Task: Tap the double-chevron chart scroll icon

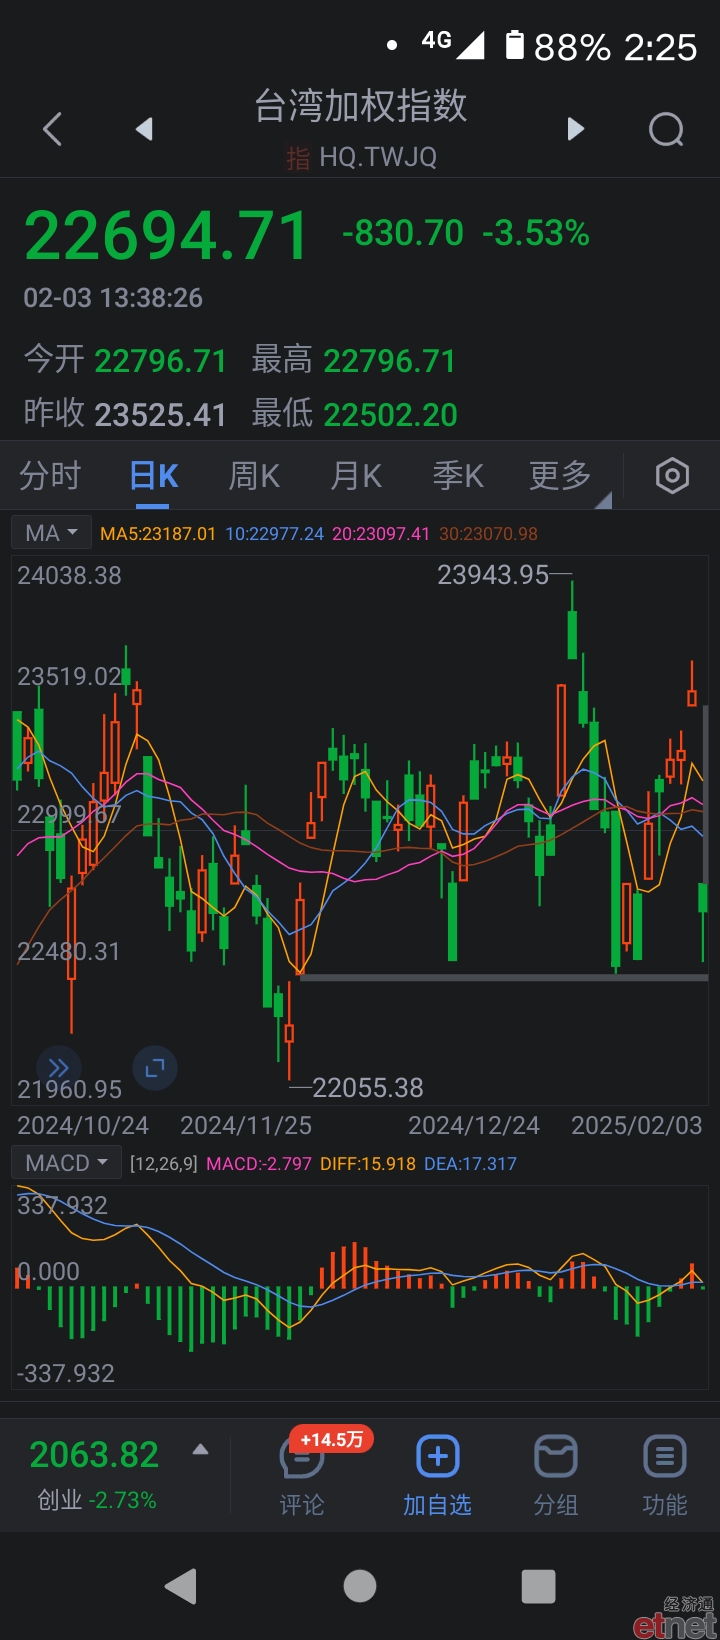Action: tap(59, 1068)
